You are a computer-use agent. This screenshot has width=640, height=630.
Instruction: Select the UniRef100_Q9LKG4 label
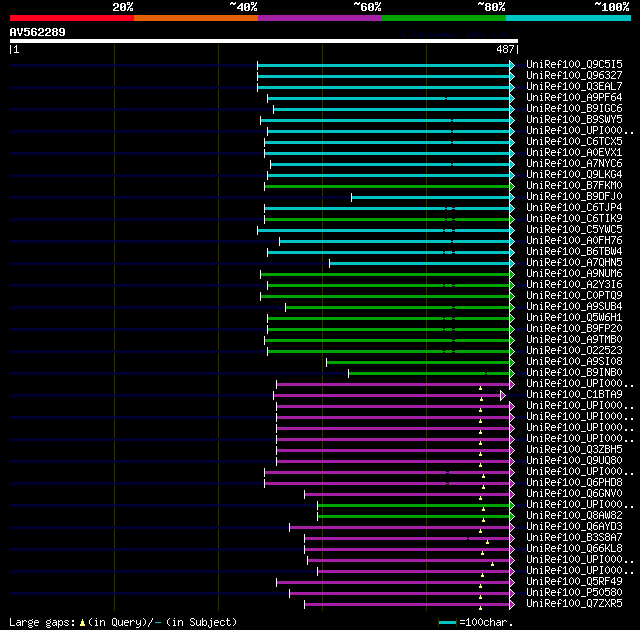(574, 175)
